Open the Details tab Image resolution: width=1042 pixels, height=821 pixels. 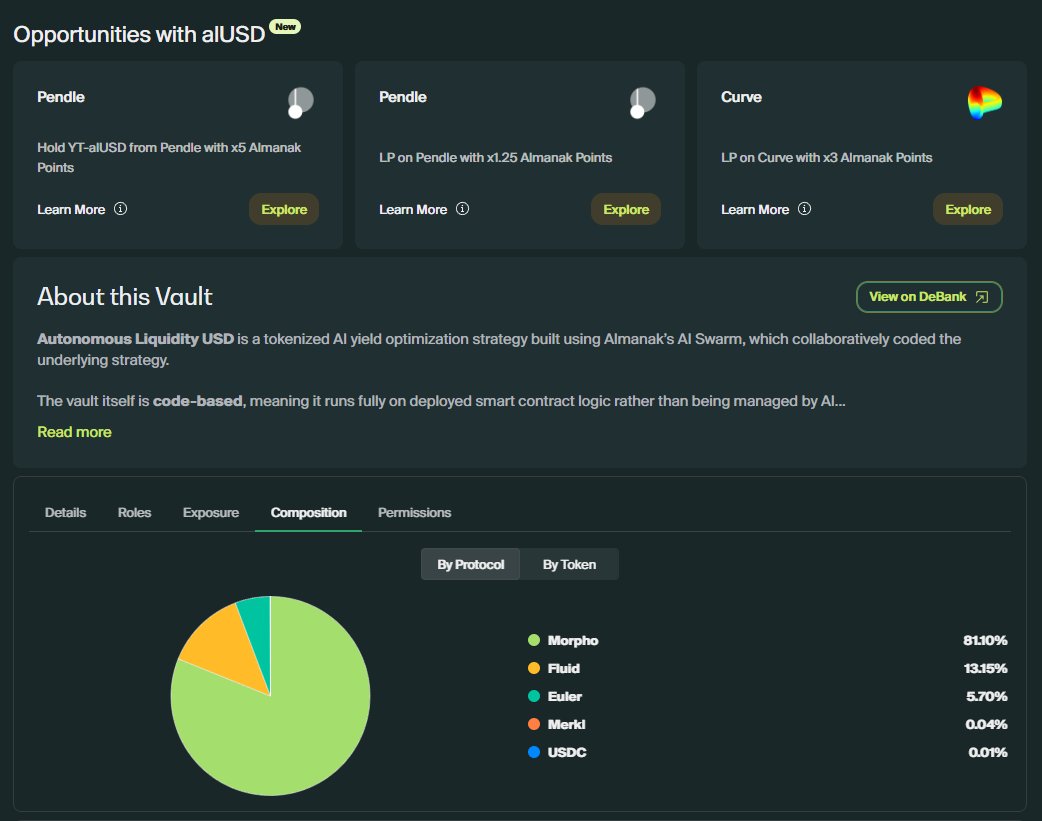(x=65, y=513)
